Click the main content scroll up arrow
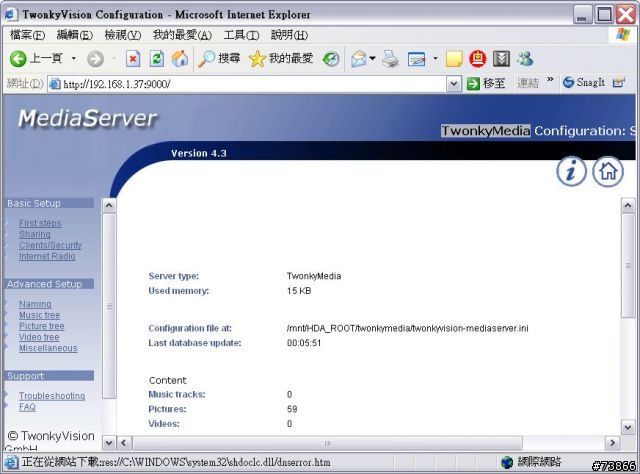This screenshot has height=474, width=640. point(628,205)
